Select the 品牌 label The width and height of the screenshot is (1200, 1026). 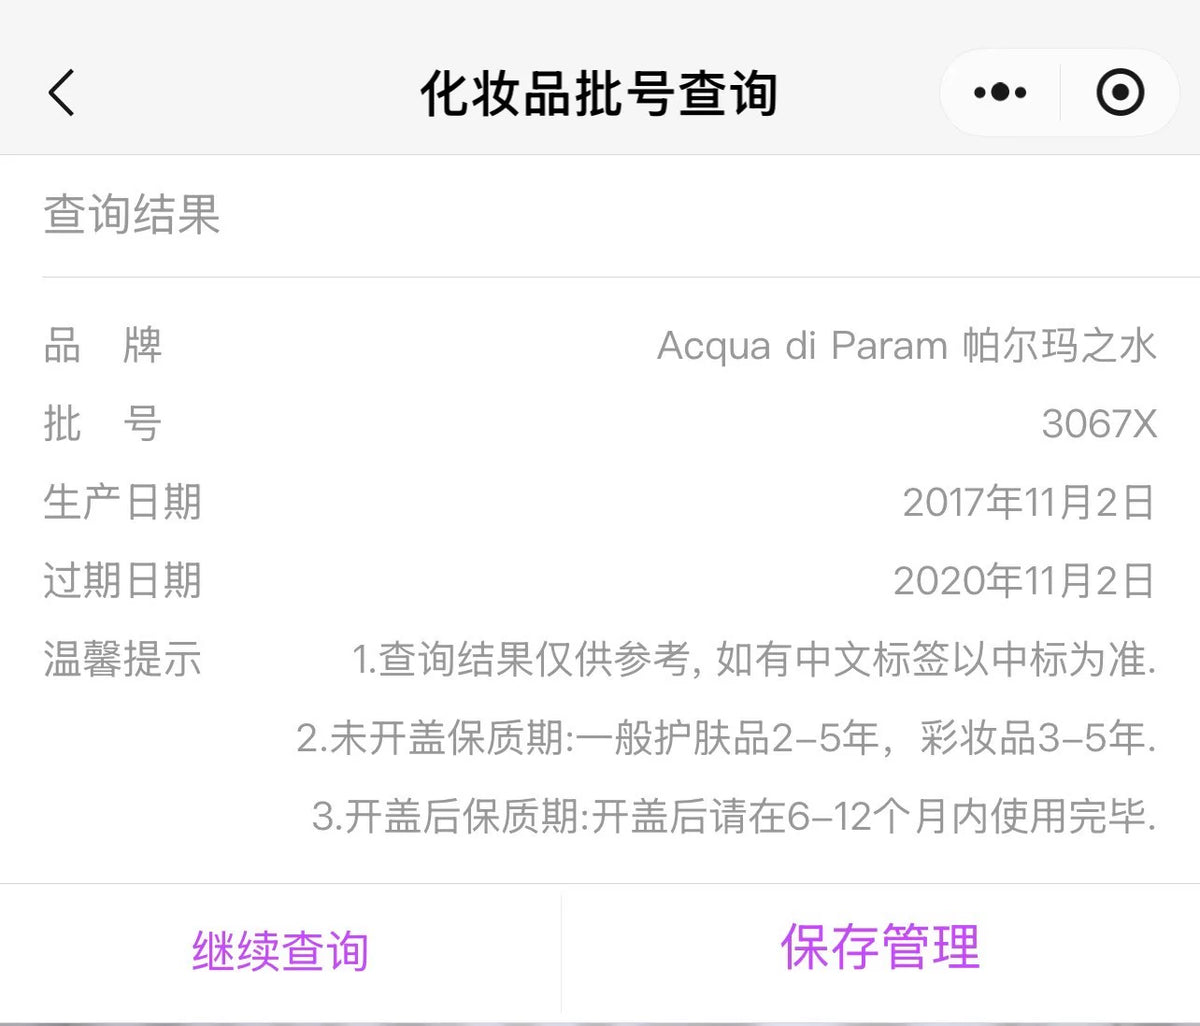tap(102, 346)
